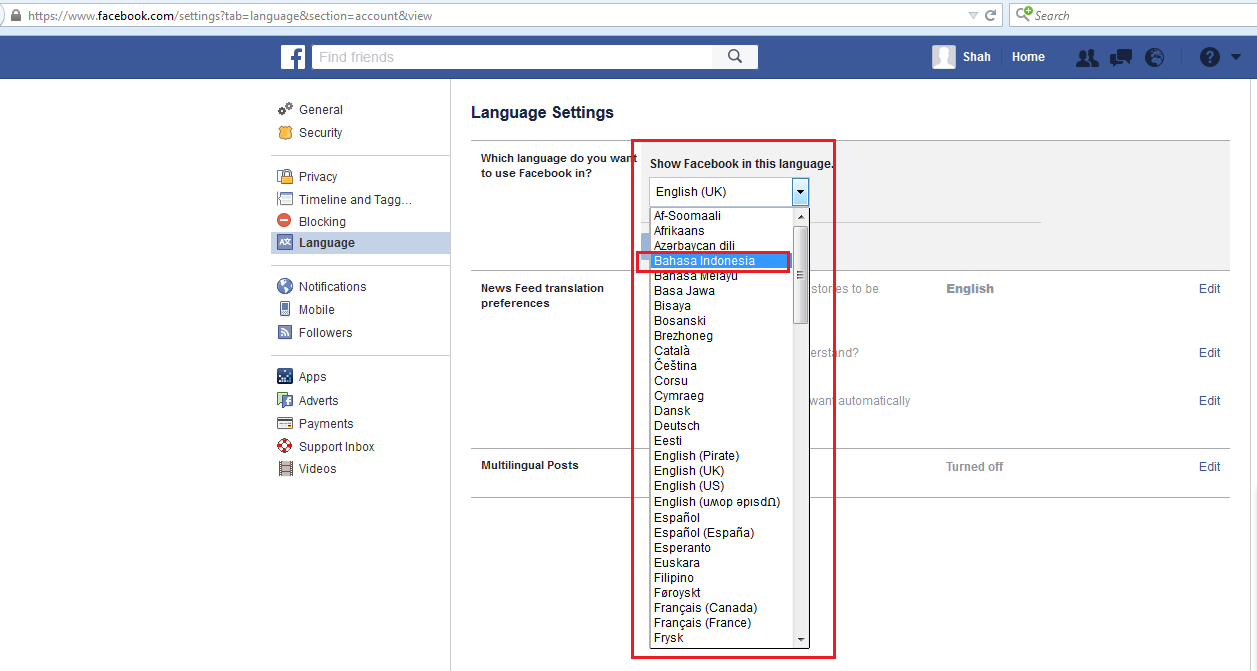Click Shah's profile picture thumbnail
Viewport: 1257px width, 671px height.
click(944, 57)
